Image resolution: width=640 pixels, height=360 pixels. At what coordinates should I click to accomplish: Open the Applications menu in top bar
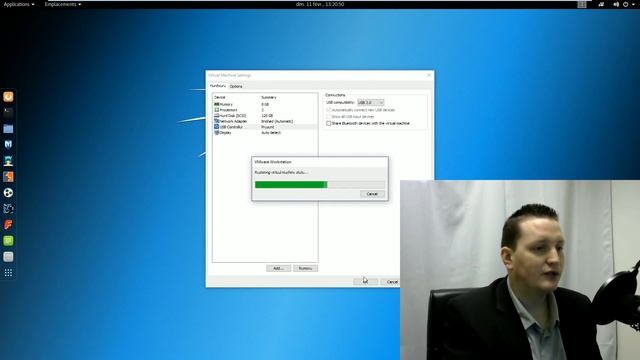(19, 4)
